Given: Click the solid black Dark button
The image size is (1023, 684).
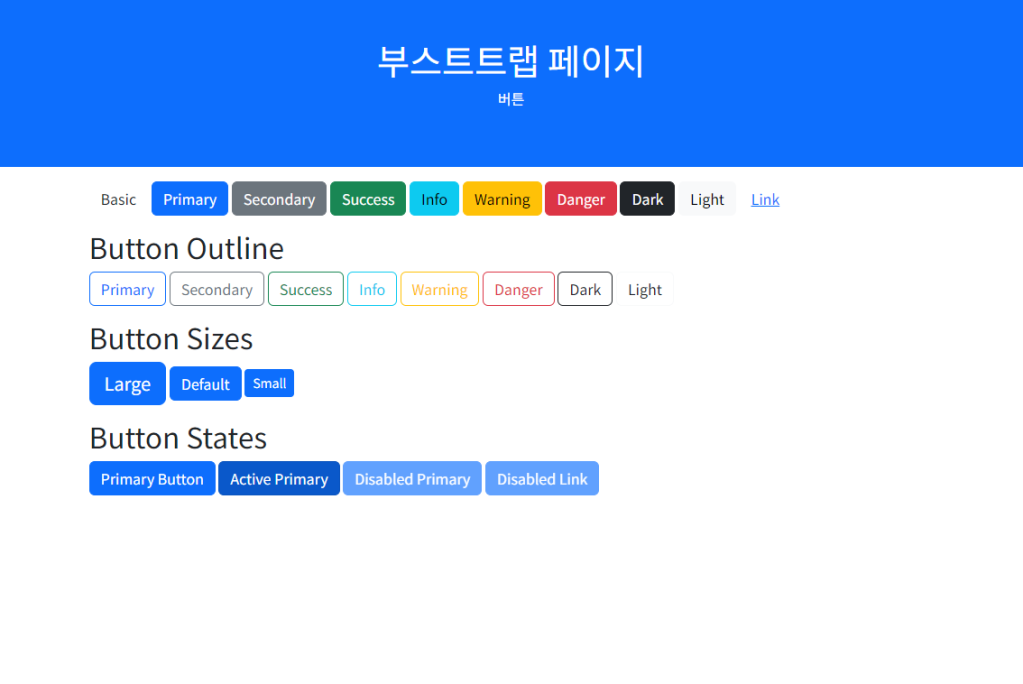Looking at the screenshot, I should point(647,199).
